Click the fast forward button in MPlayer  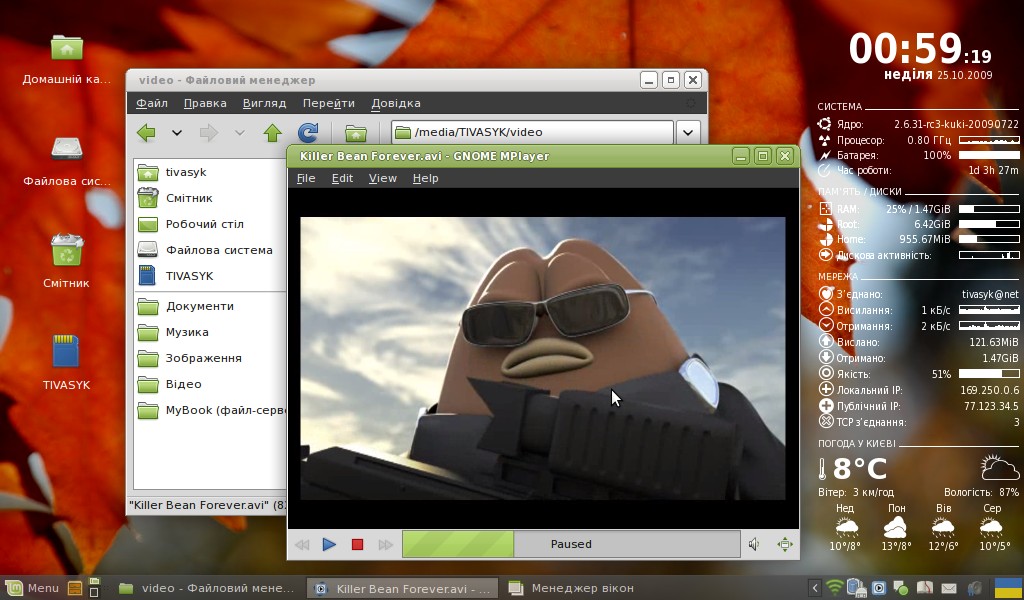coord(385,545)
